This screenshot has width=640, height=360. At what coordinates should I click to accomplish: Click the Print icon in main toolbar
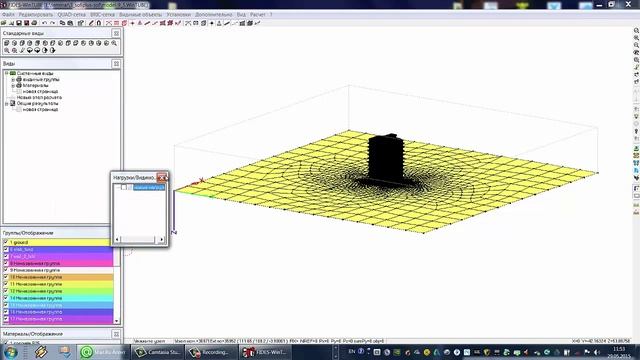pyautogui.click(x=34, y=23)
